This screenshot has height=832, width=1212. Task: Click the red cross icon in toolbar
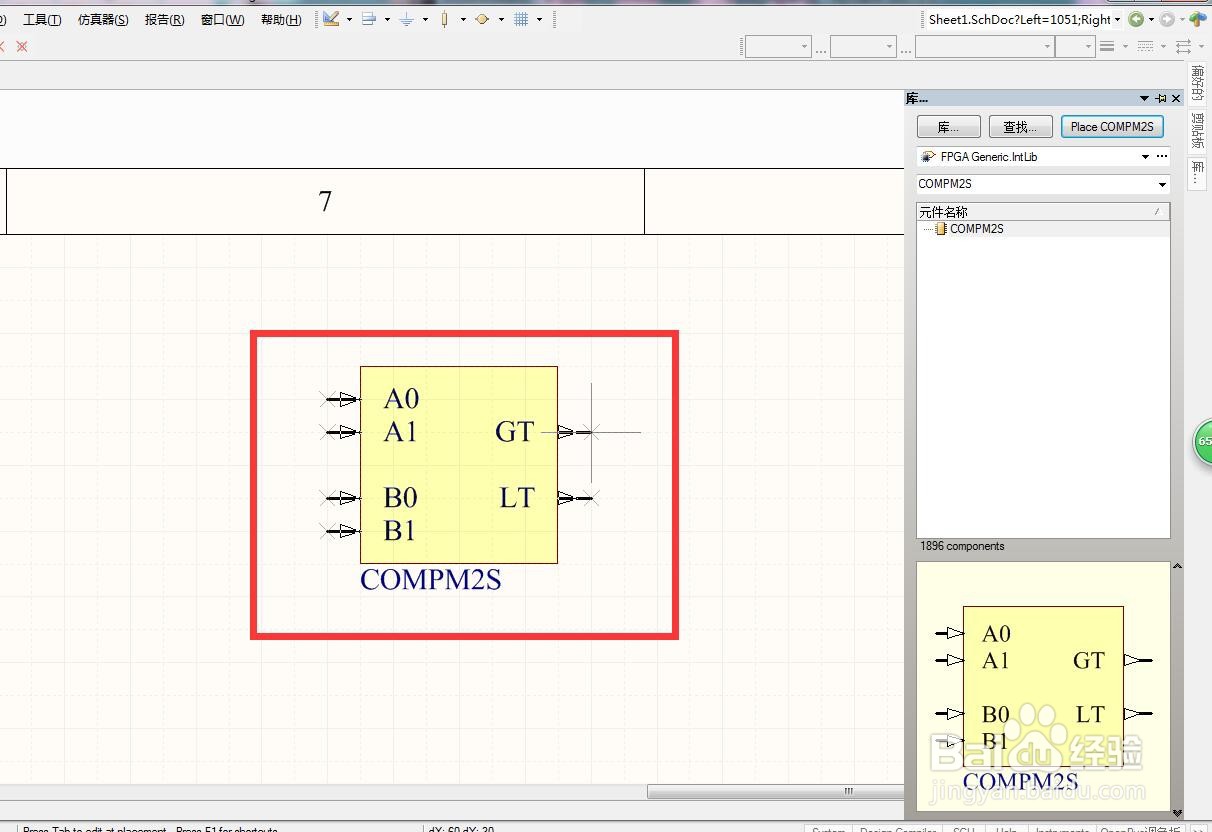[x=22, y=46]
